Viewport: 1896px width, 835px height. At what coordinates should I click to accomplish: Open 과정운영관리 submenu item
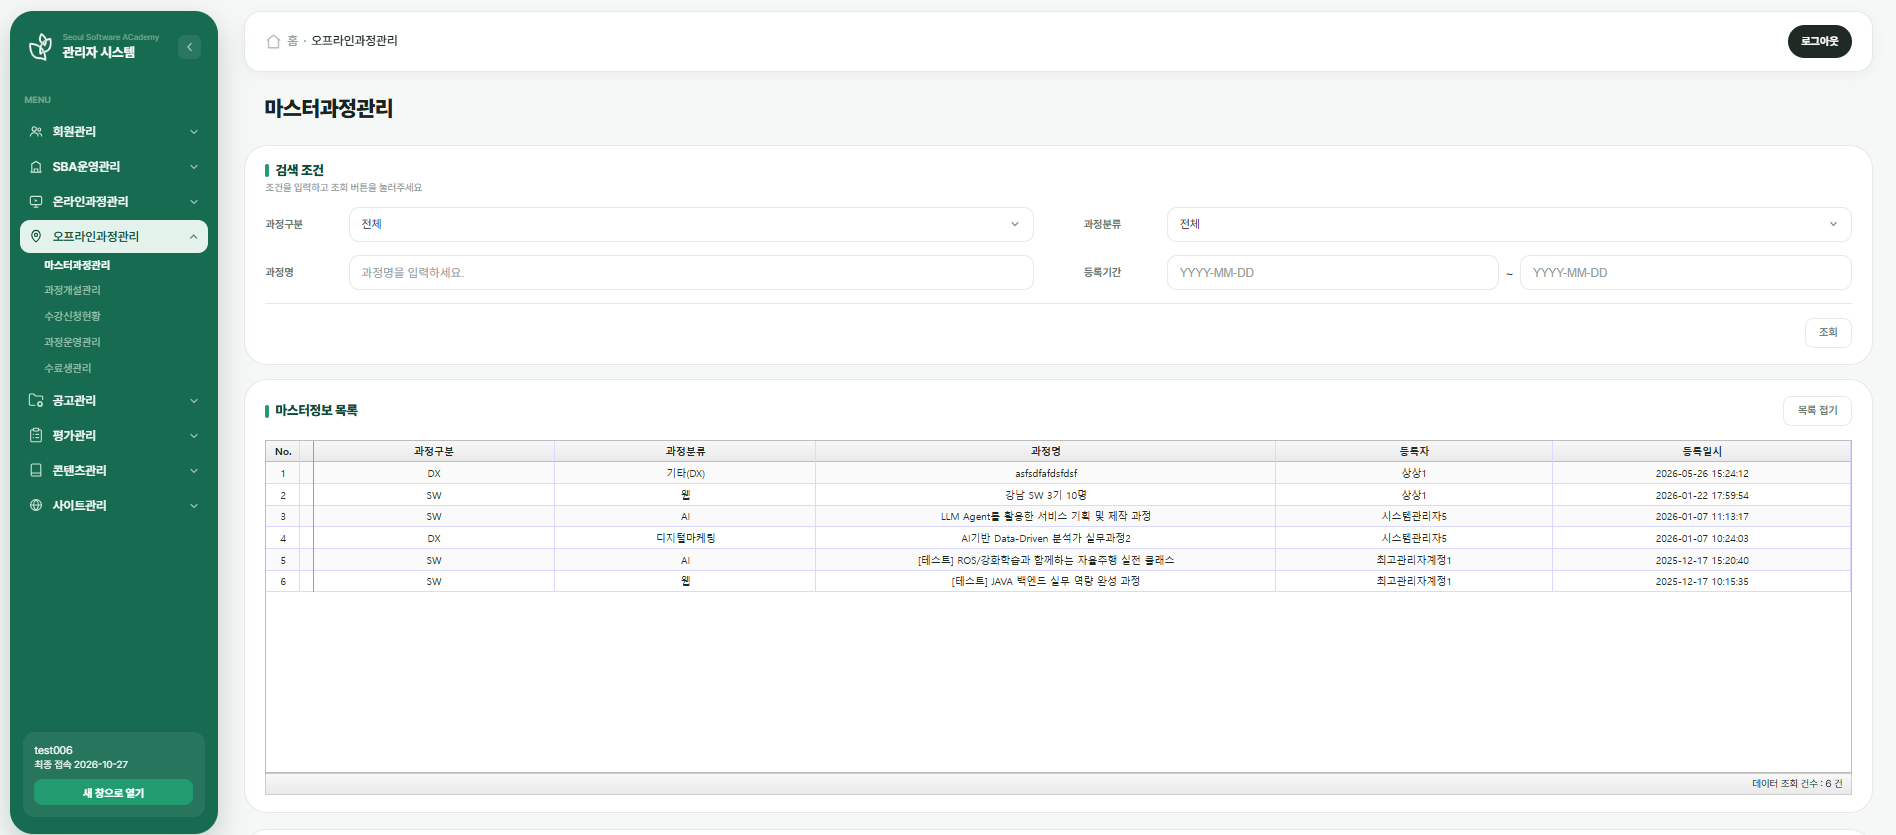click(x=72, y=342)
